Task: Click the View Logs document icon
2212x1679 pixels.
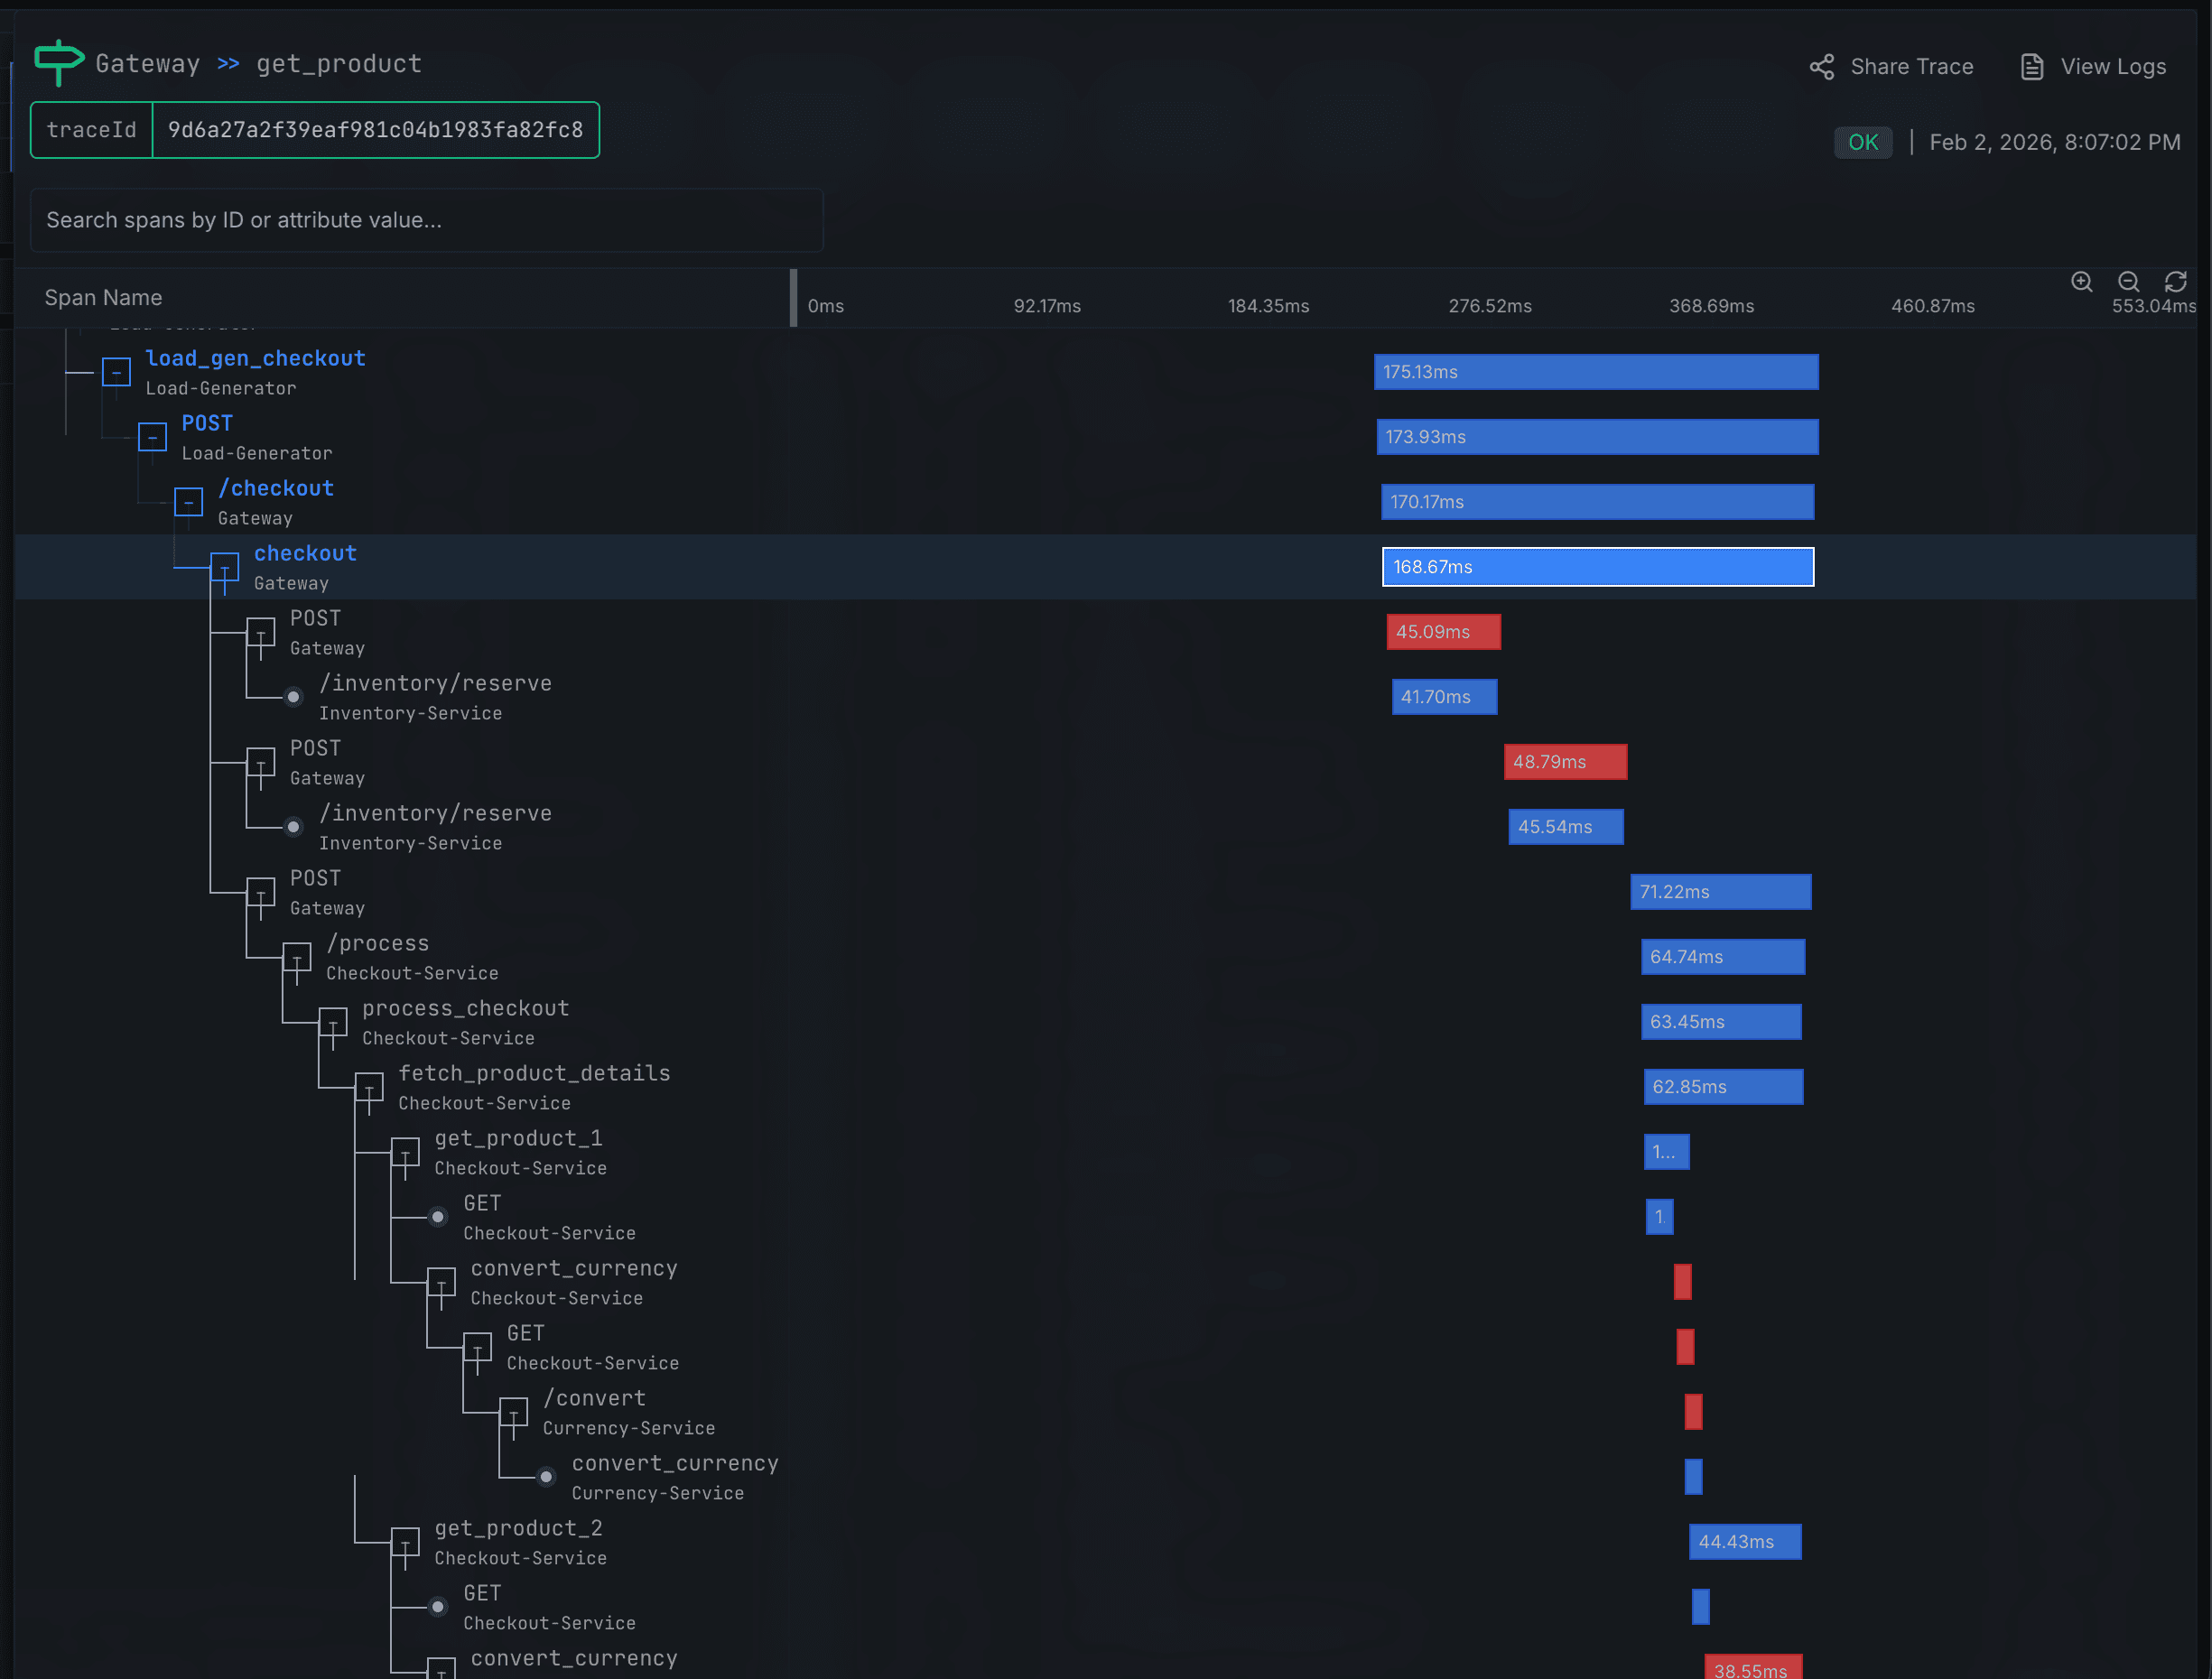Action: click(x=2031, y=66)
